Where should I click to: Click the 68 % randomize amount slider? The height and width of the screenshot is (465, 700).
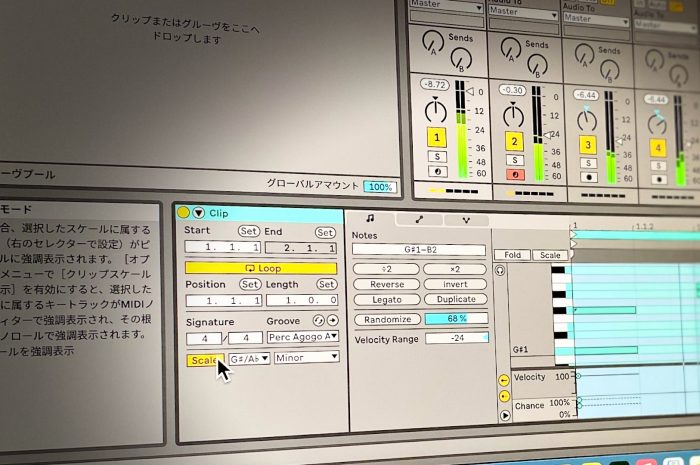pyautogui.click(x=456, y=318)
